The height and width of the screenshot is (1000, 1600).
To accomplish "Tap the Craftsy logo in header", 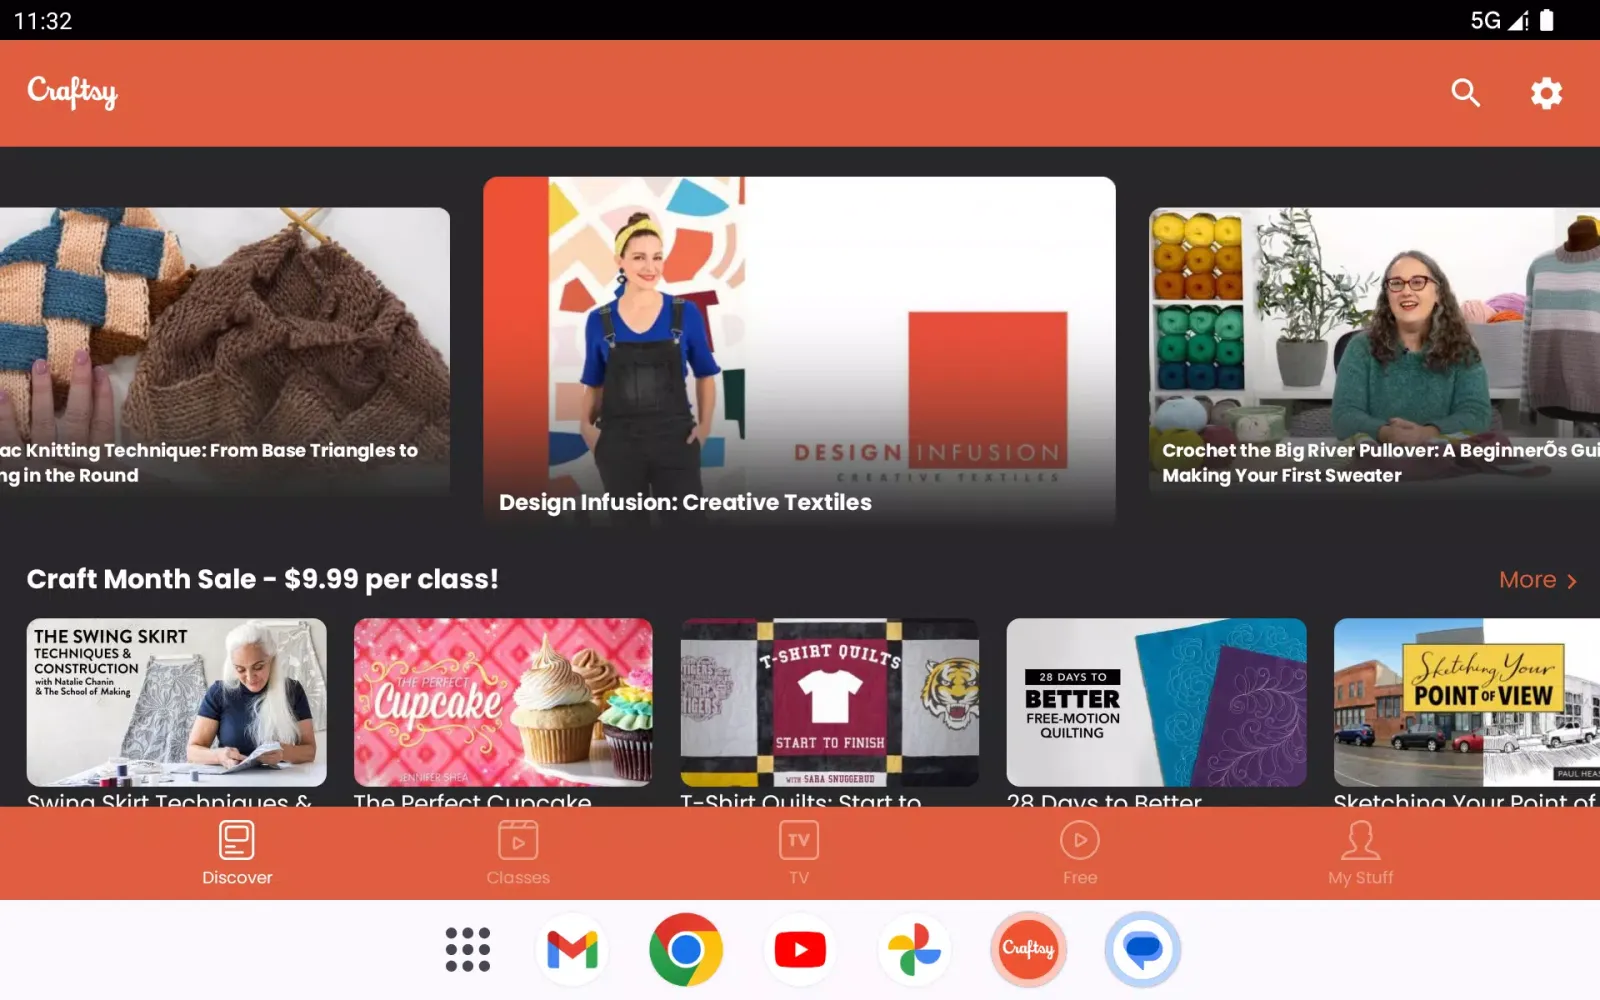I will click(72, 92).
